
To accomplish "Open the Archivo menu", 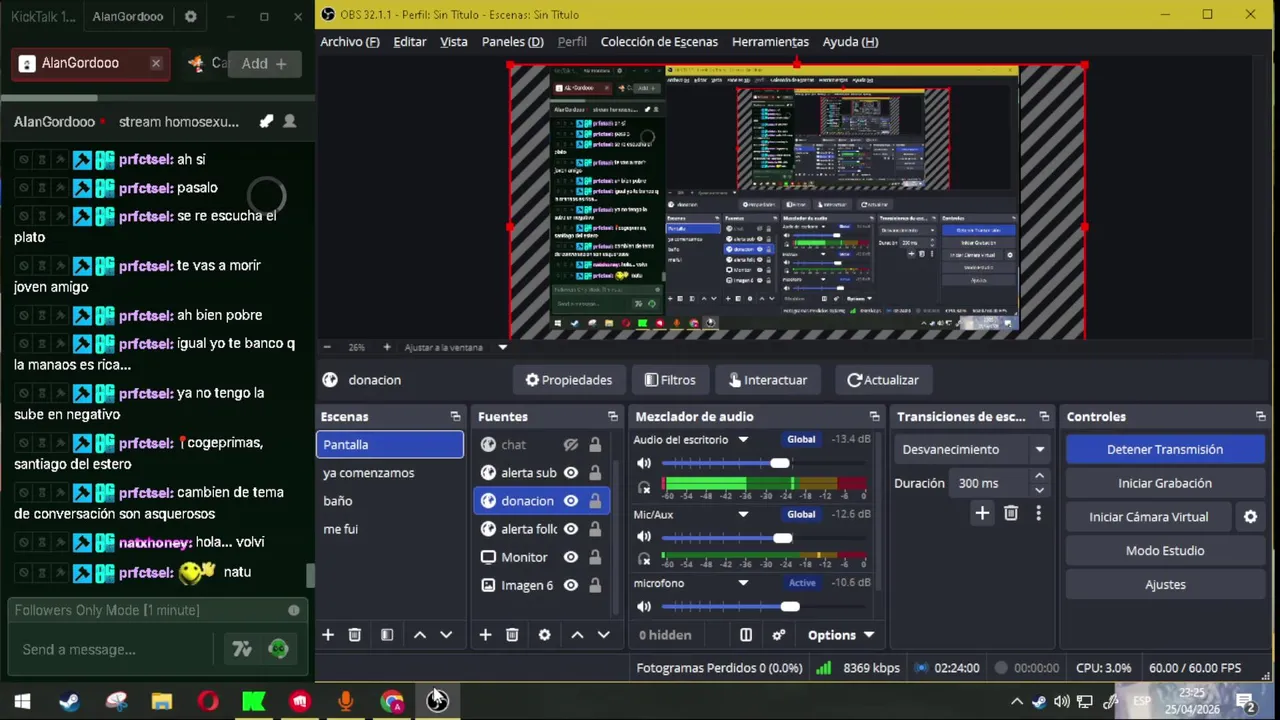I will tap(350, 42).
